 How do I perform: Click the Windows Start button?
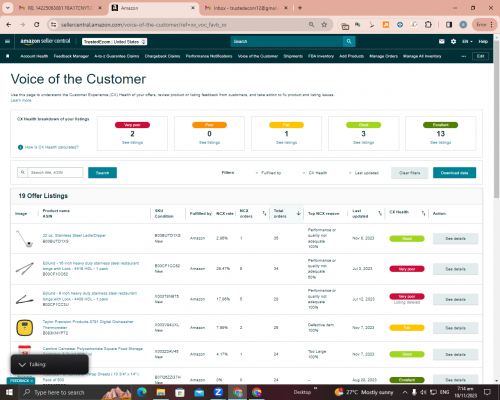9,392
